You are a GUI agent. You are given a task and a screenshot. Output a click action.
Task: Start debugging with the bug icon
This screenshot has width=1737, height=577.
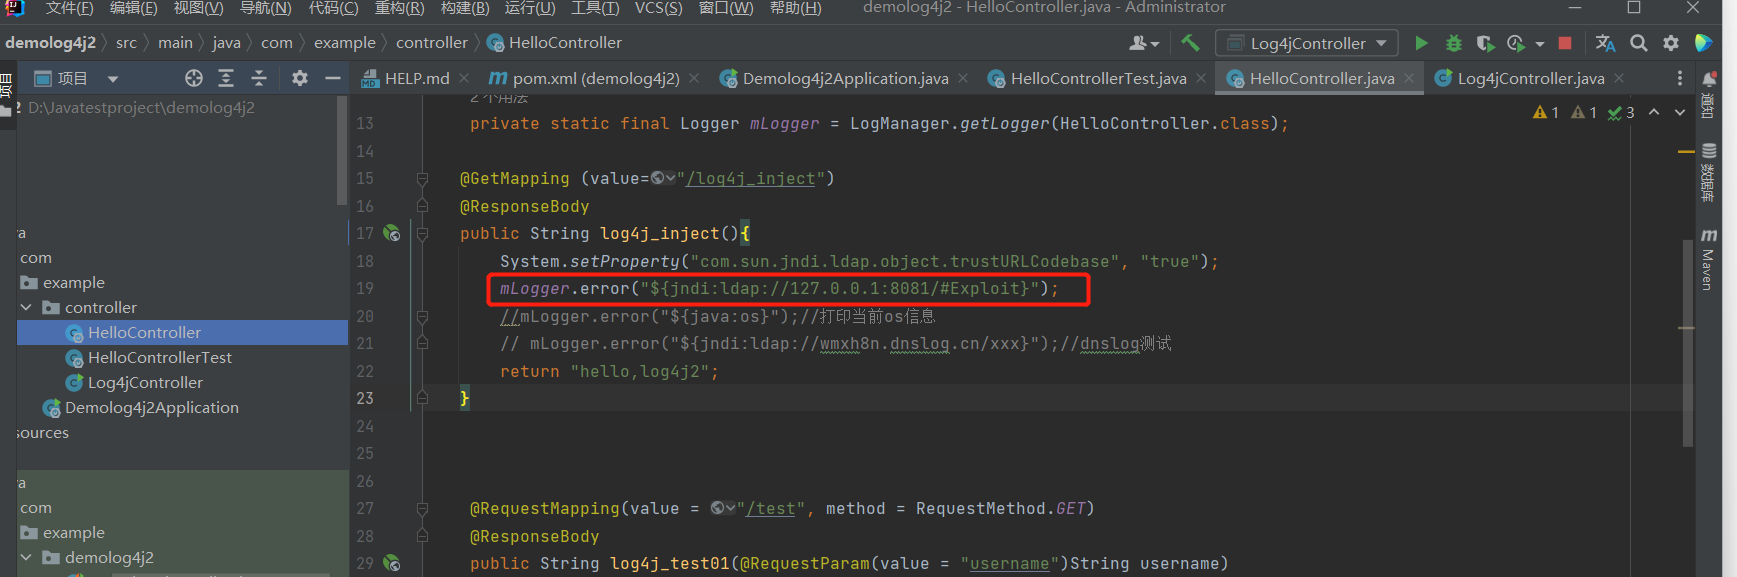(x=1454, y=43)
